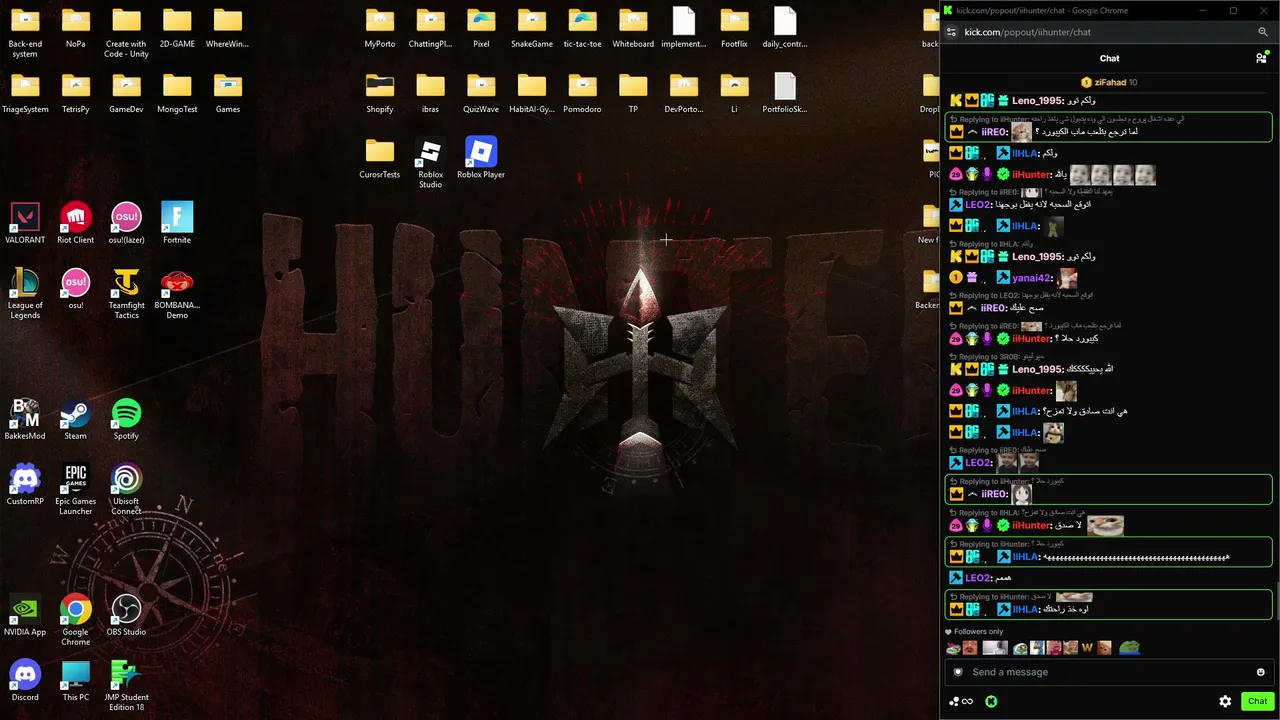
Task: Open the chat user list icon
Action: [1261, 58]
